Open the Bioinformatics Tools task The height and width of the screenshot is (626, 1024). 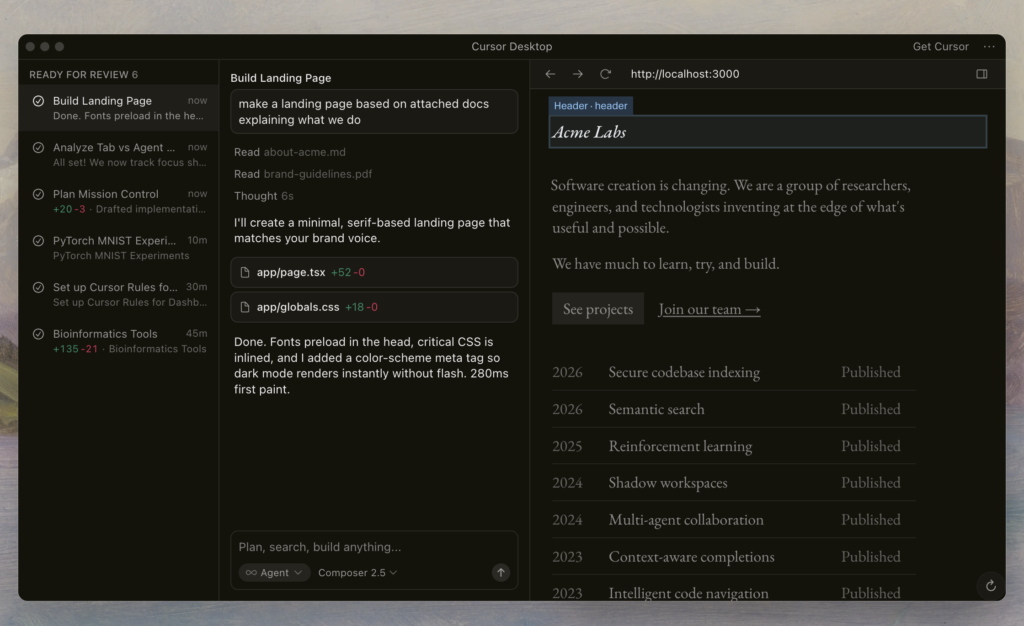(118, 341)
